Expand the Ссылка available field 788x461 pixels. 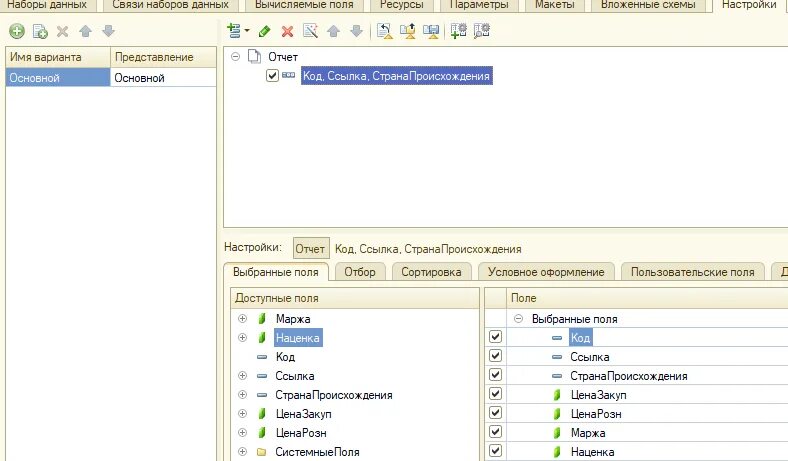point(242,376)
